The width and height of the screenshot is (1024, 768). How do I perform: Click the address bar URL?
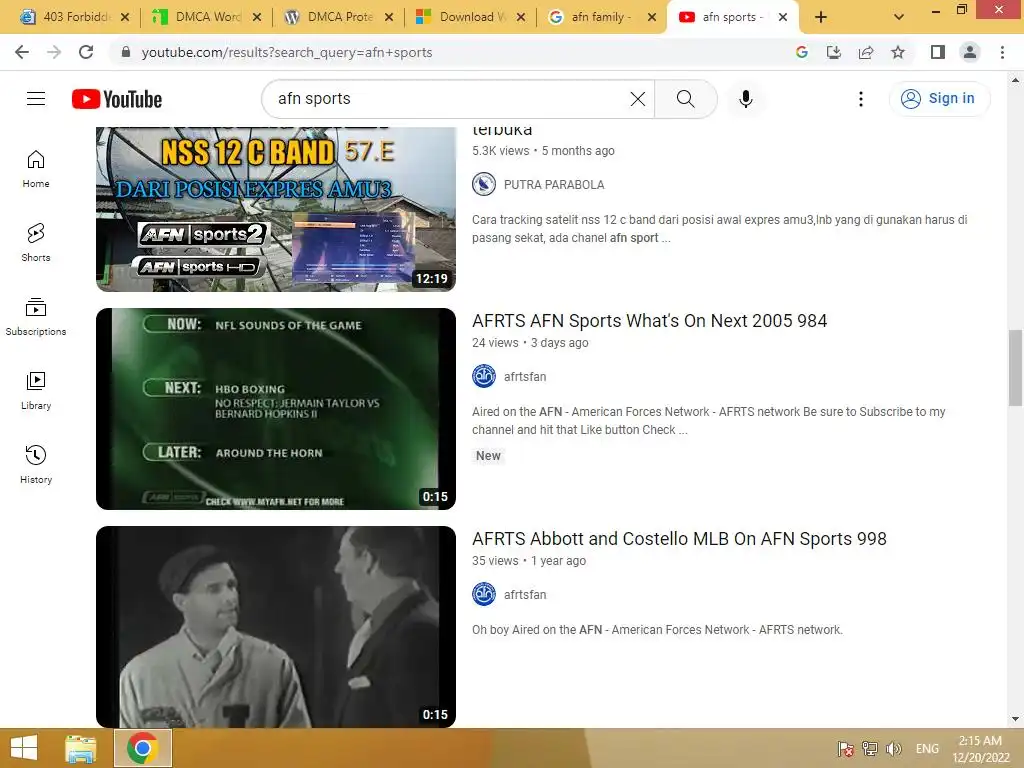[287, 52]
